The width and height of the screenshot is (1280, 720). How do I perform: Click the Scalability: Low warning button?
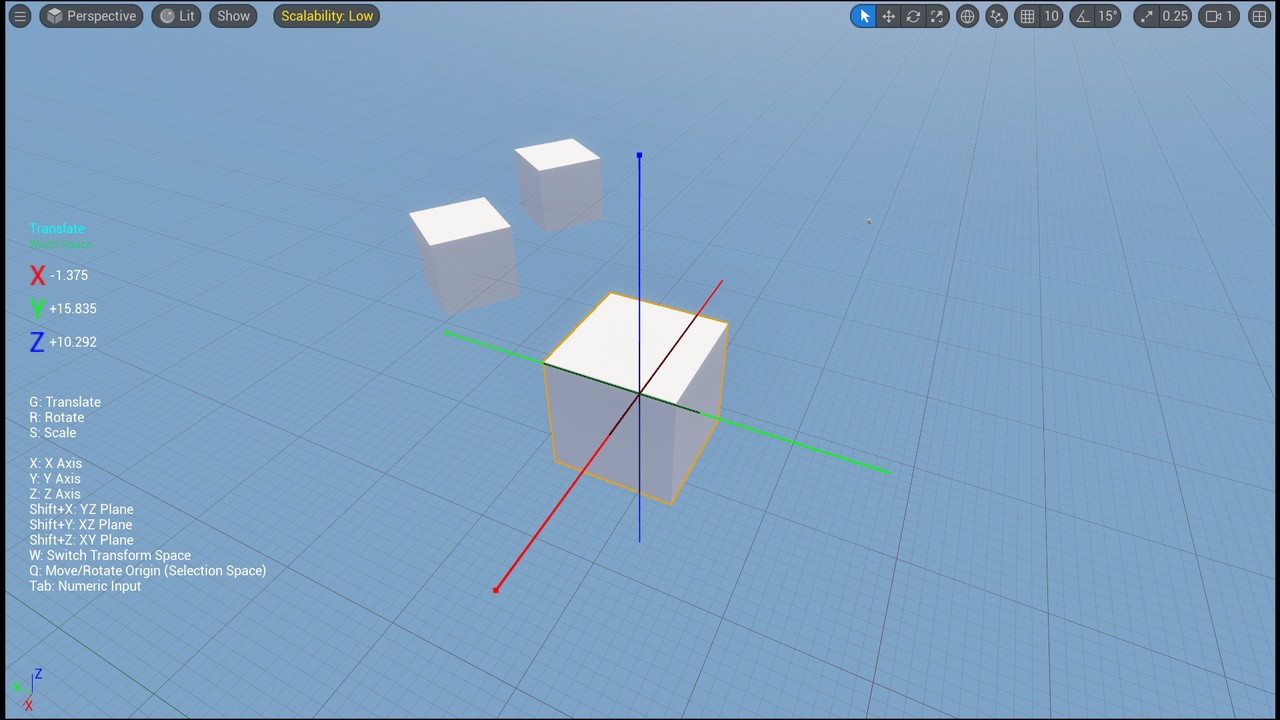tap(327, 16)
